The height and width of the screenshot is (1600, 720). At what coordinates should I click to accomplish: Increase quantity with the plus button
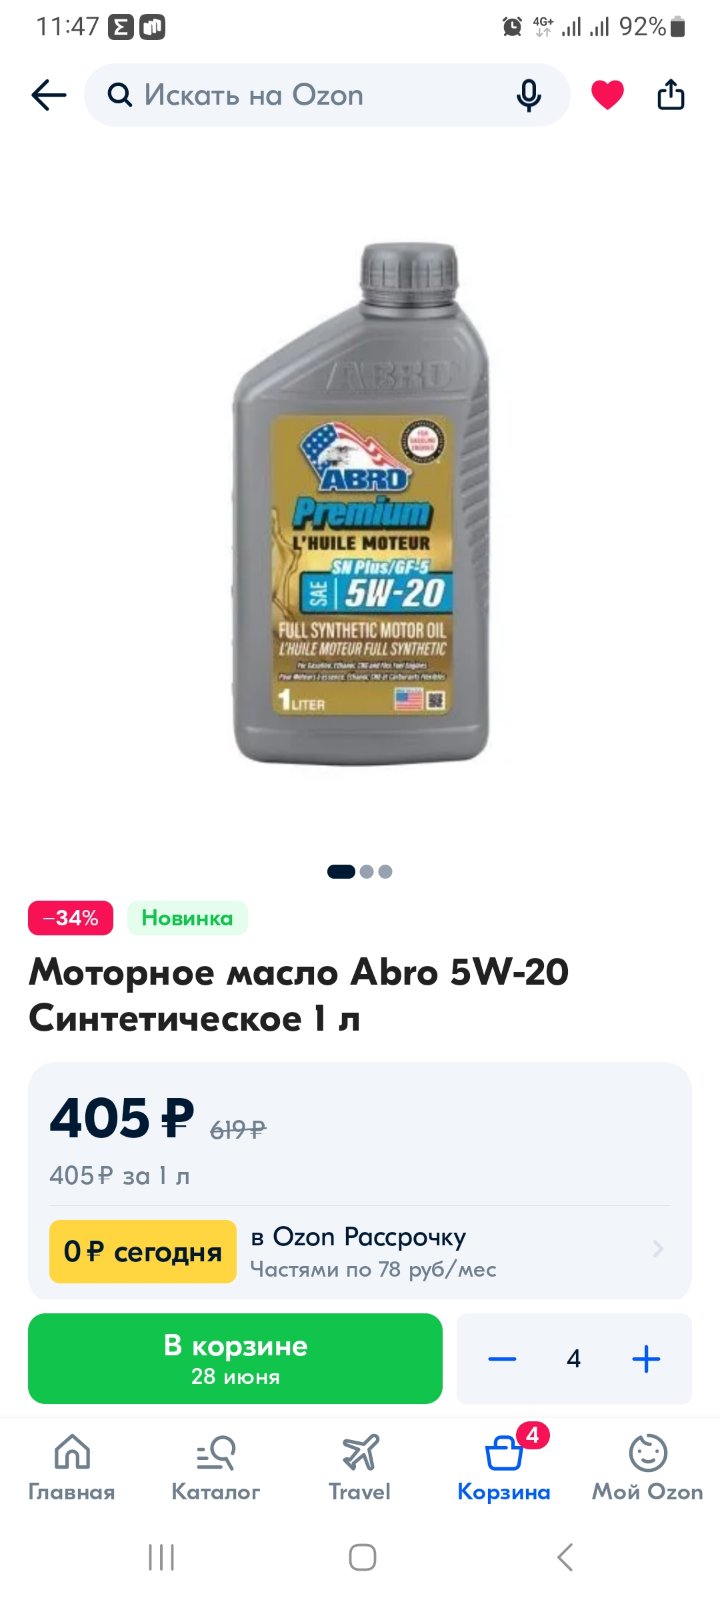pyautogui.click(x=646, y=1359)
